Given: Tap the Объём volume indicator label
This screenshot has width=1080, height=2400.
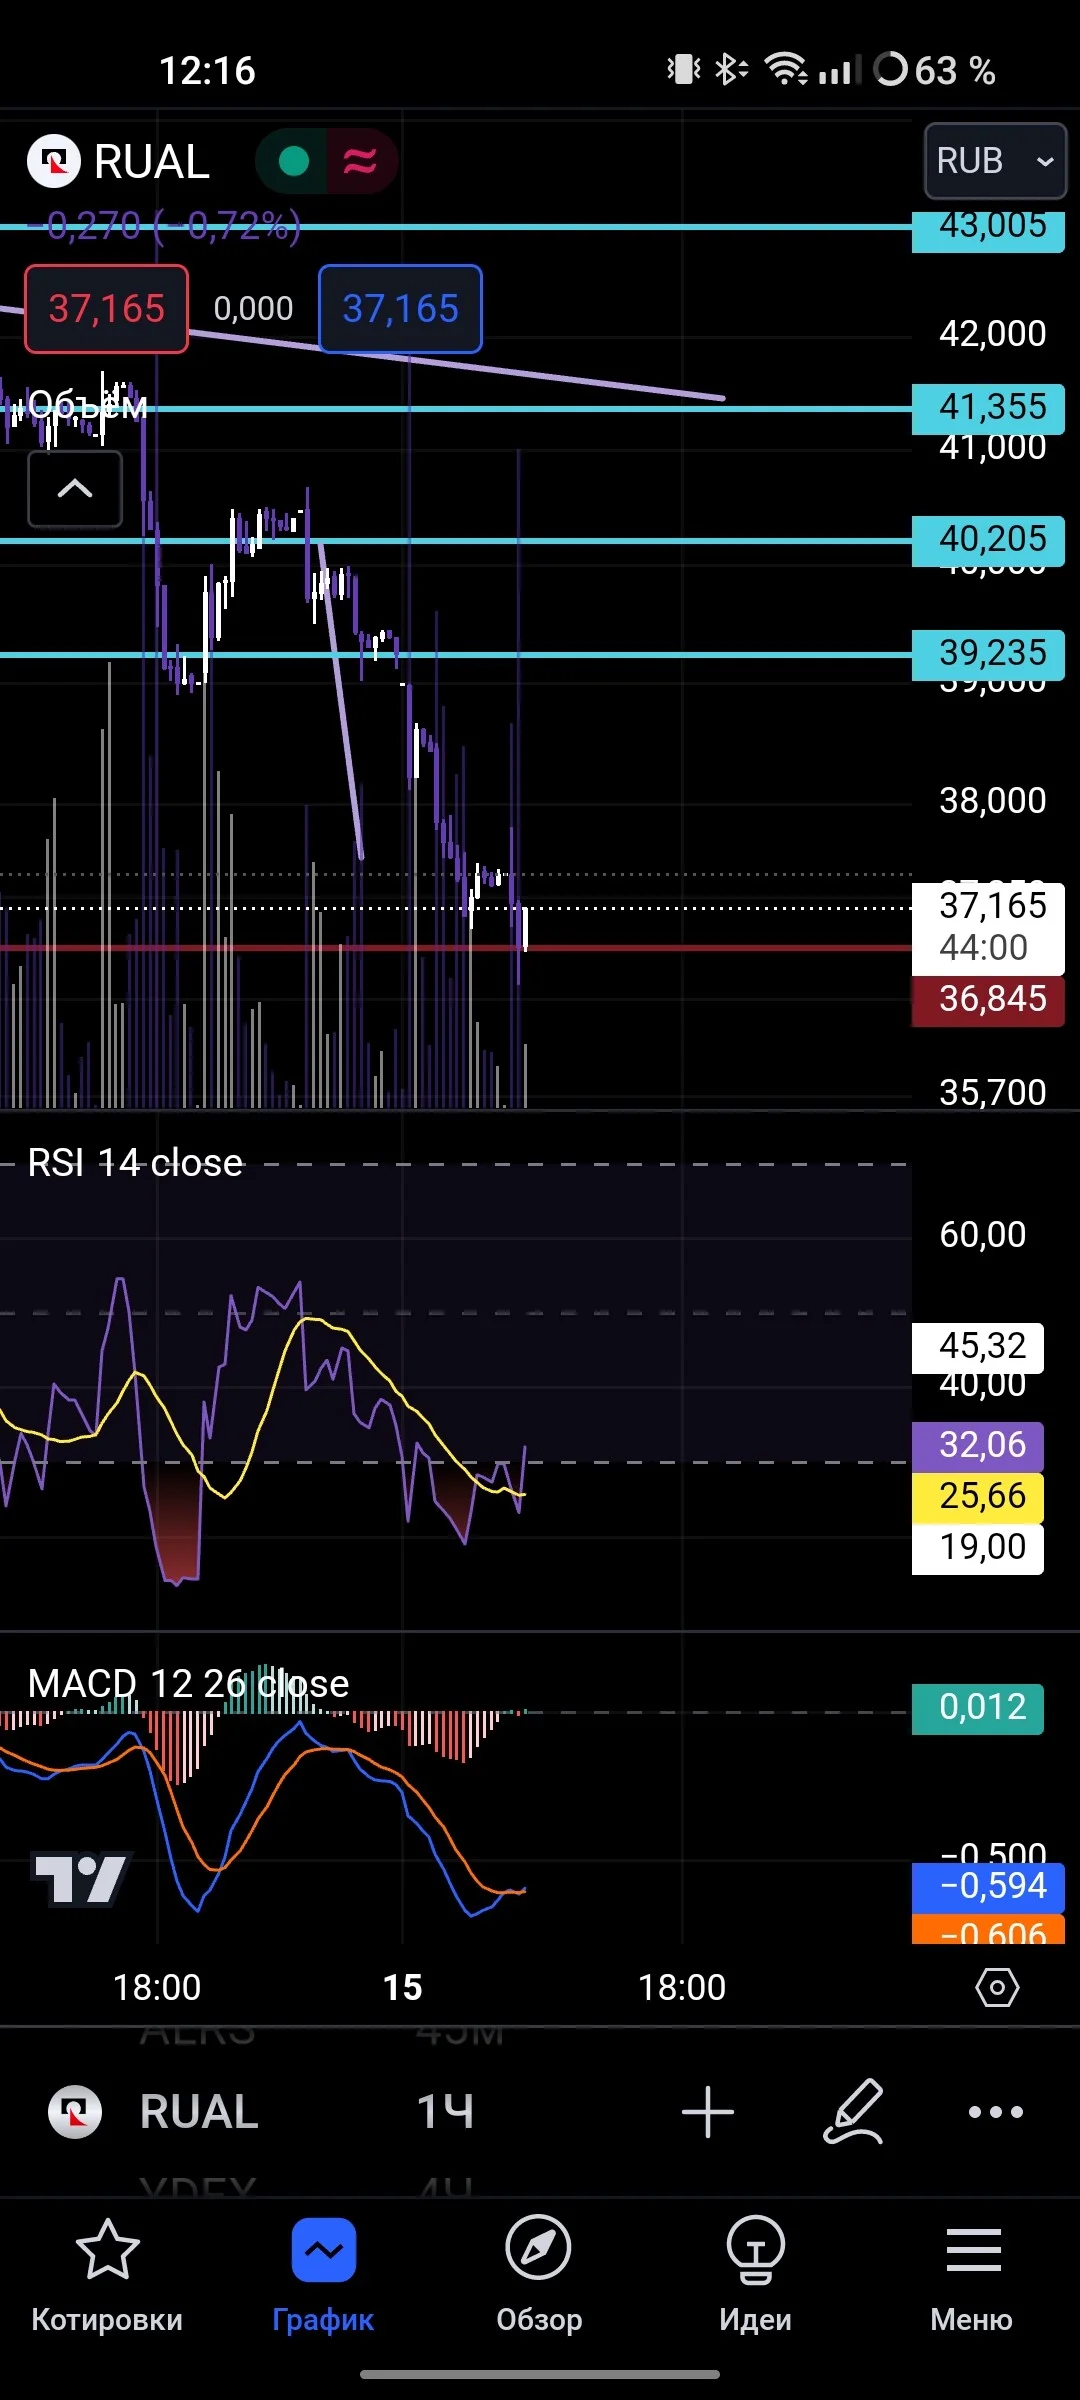Looking at the screenshot, I should (x=88, y=405).
